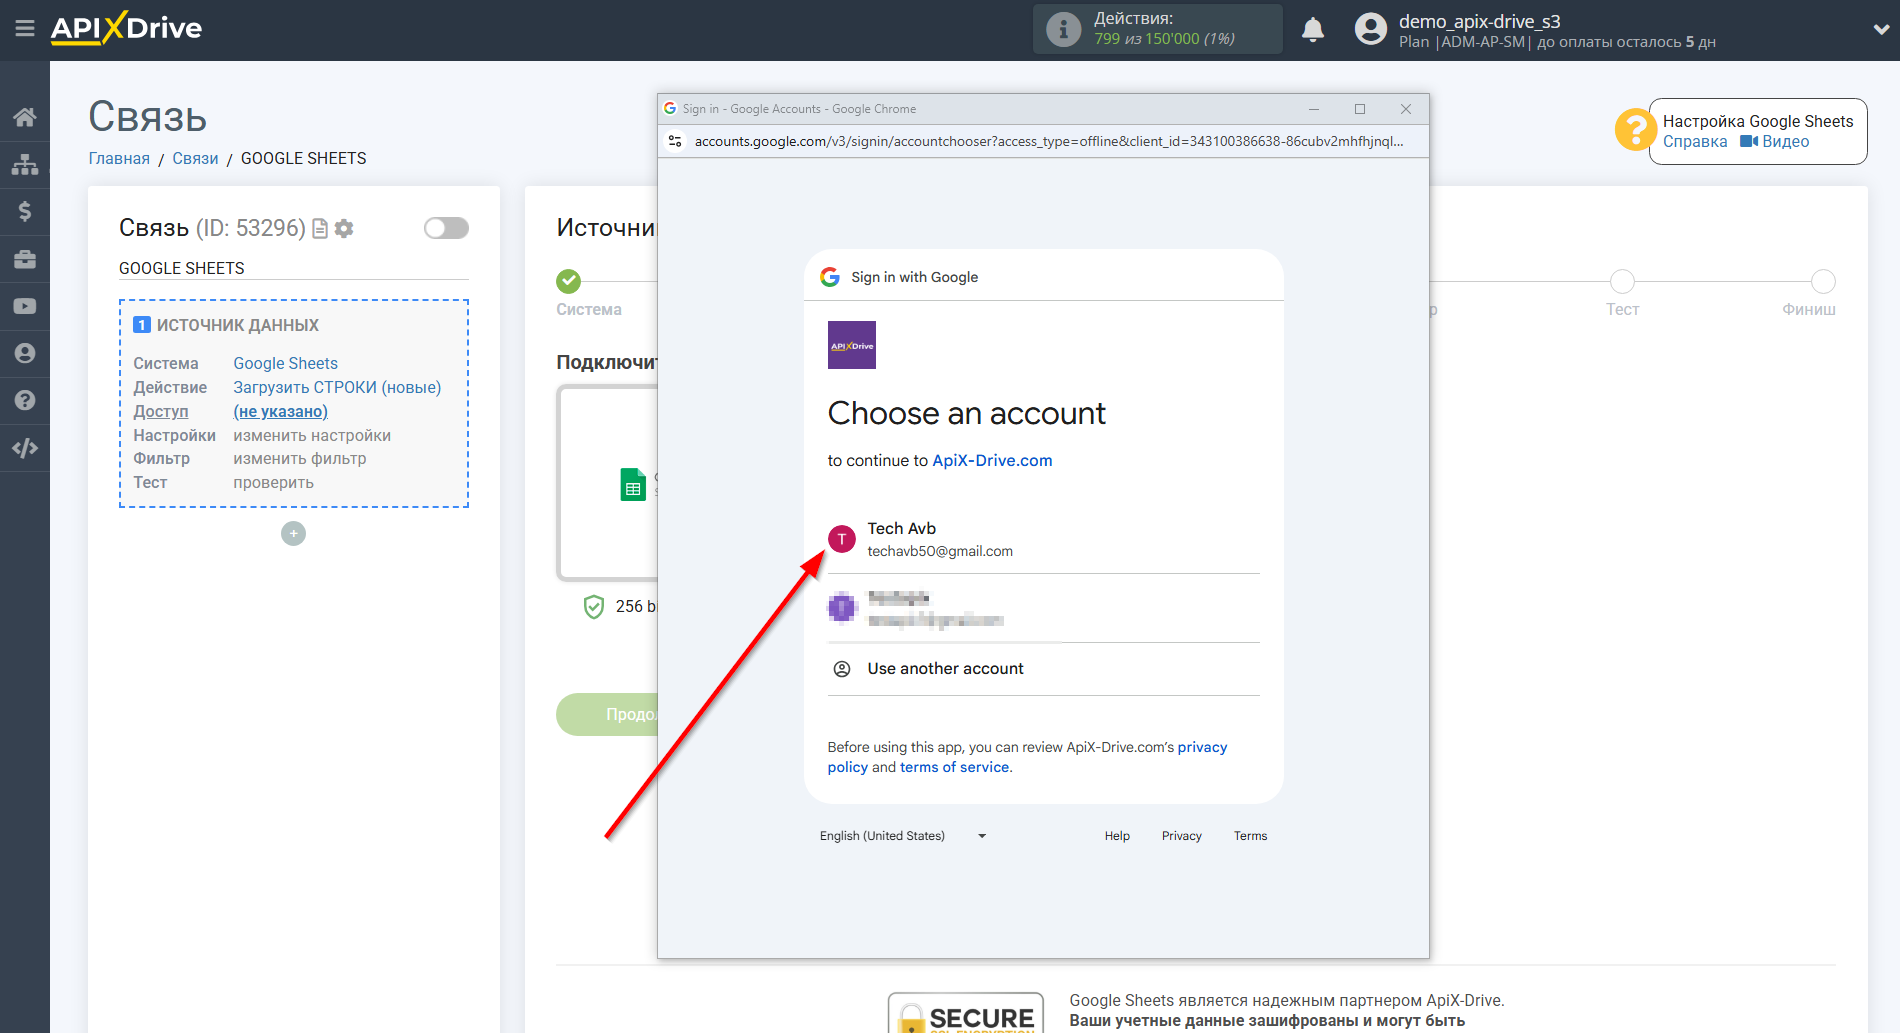The height and width of the screenshot is (1033, 1900).
Task: Expand the account menu chevron at top right
Action: click(1874, 30)
